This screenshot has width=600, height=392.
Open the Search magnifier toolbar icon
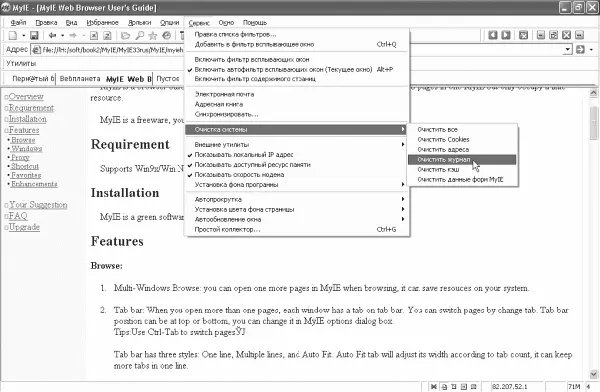click(x=140, y=36)
